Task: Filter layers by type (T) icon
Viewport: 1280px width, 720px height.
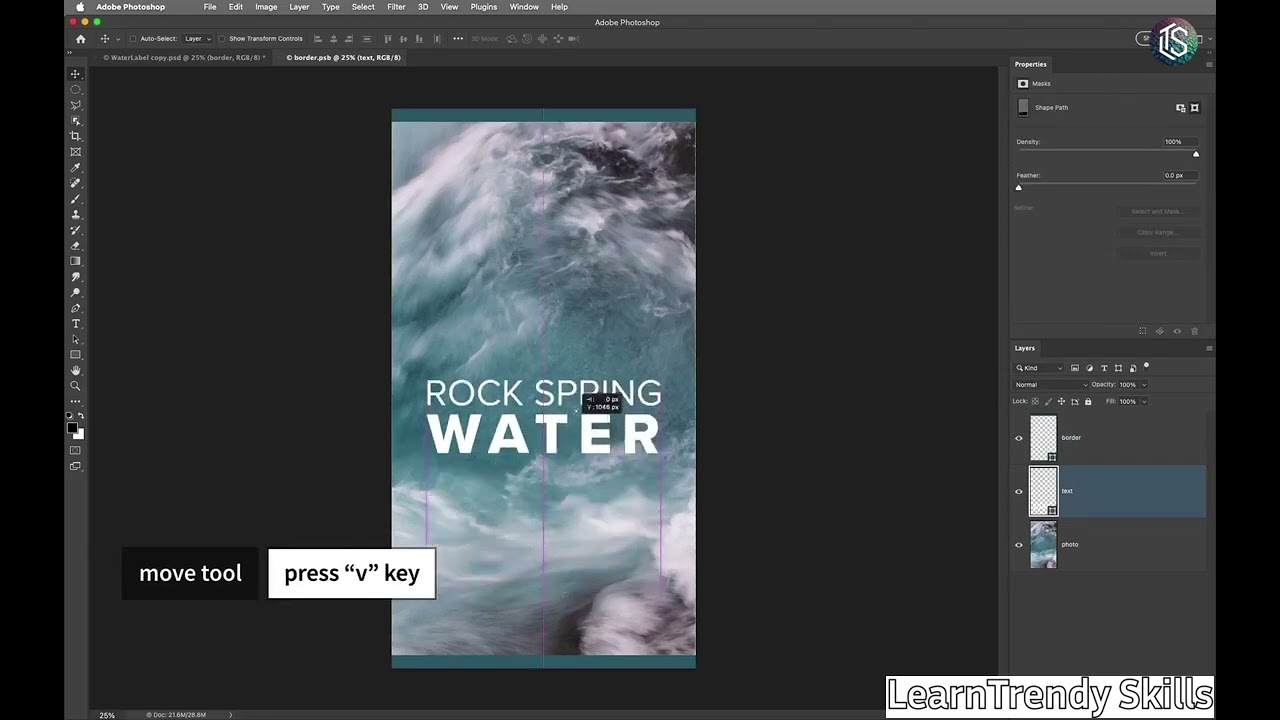Action: pyautogui.click(x=1104, y=368)
